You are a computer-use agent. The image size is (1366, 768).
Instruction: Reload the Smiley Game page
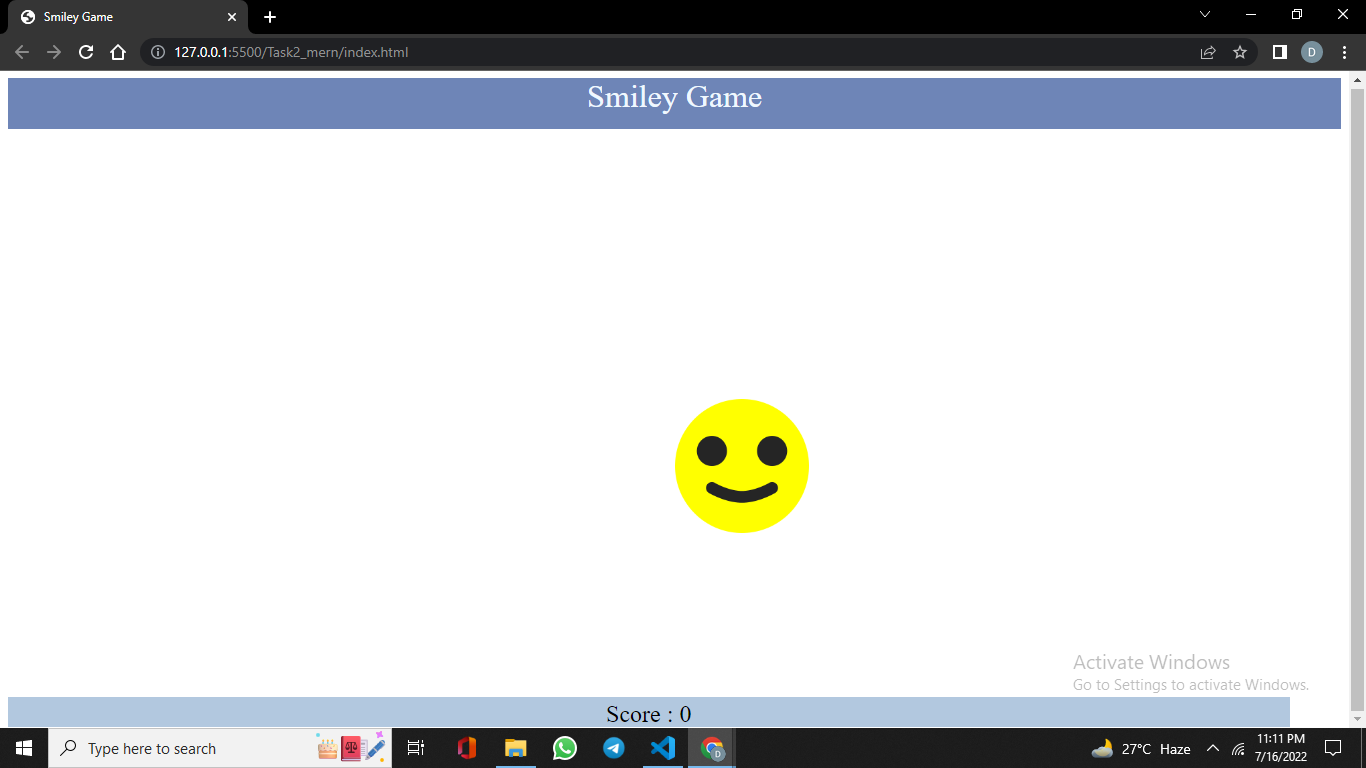coord(85,52)
